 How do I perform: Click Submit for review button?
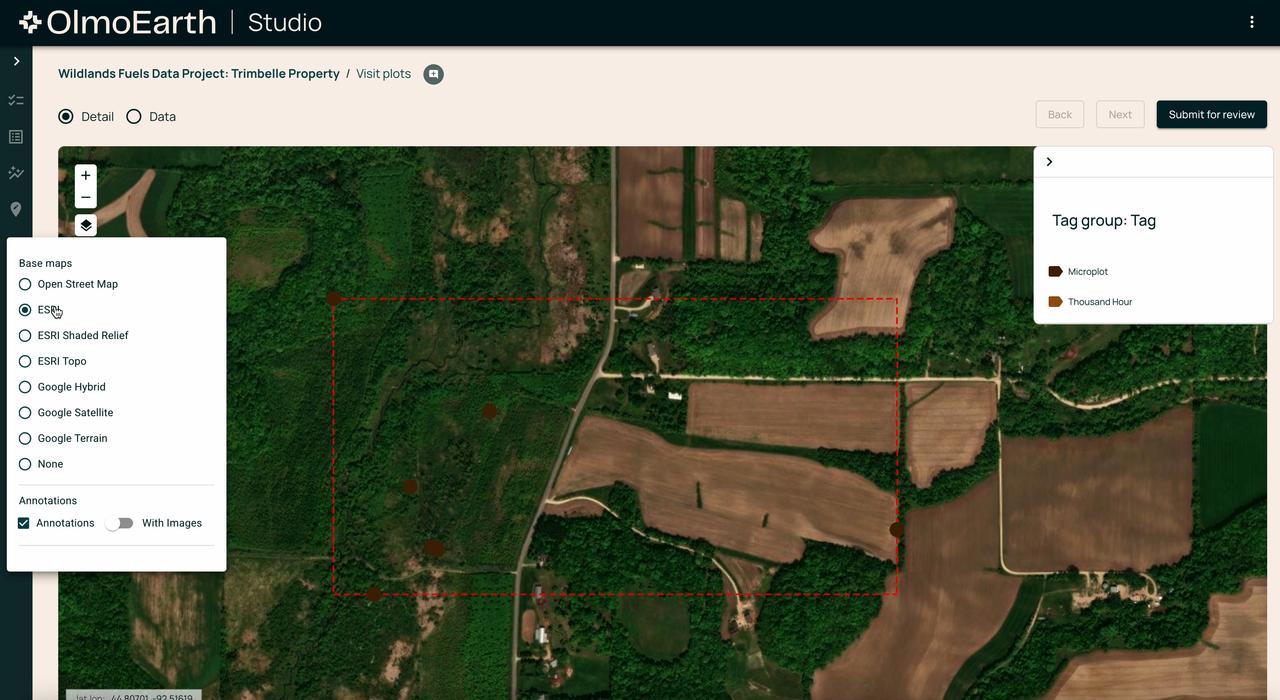[1211, 114]
